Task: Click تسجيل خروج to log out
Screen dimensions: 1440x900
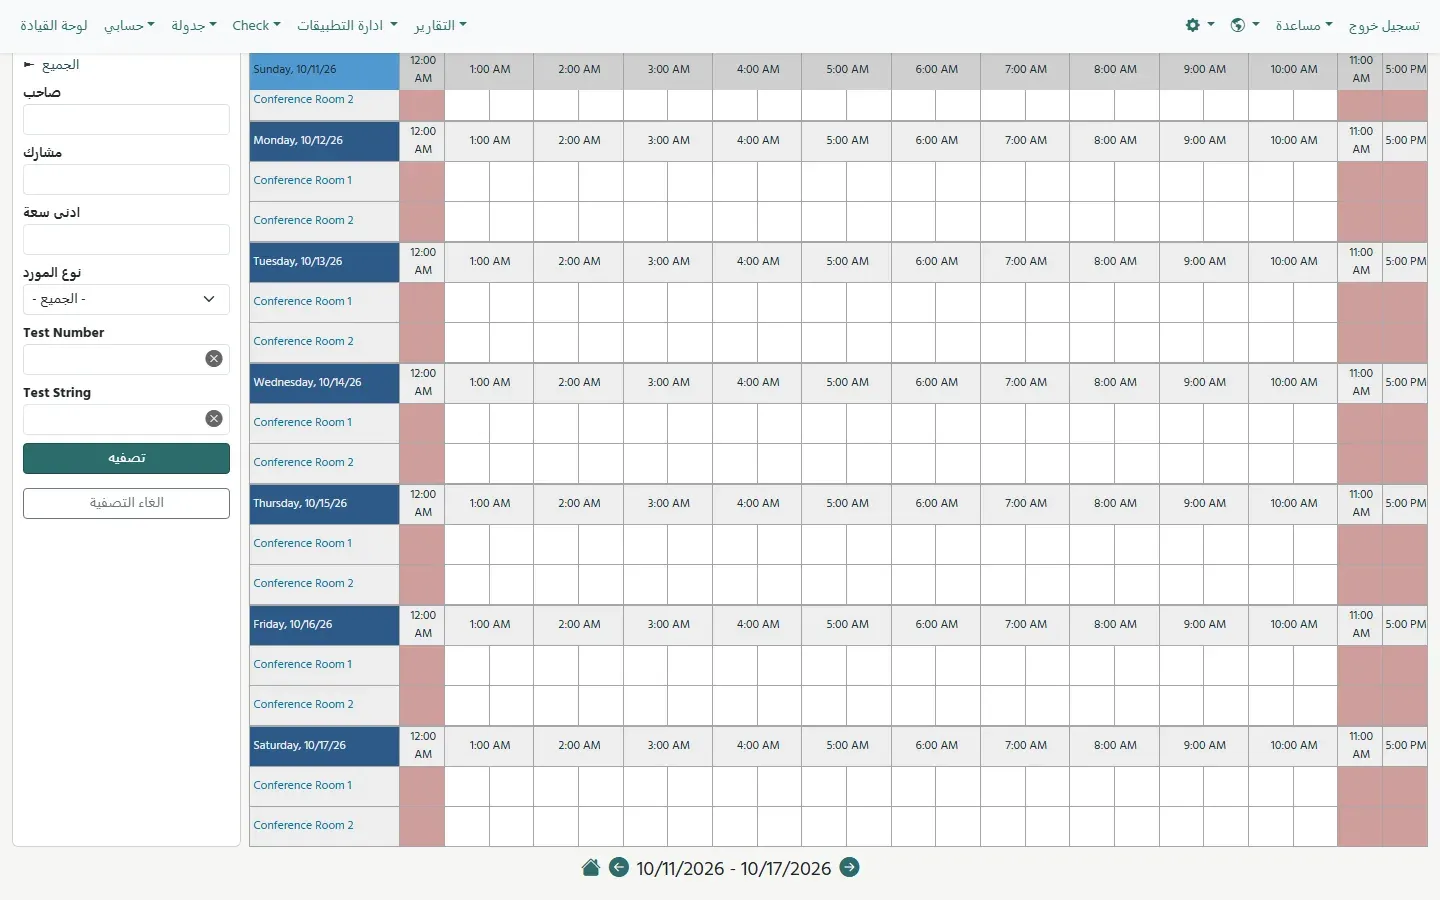Action: [1384, 25]
